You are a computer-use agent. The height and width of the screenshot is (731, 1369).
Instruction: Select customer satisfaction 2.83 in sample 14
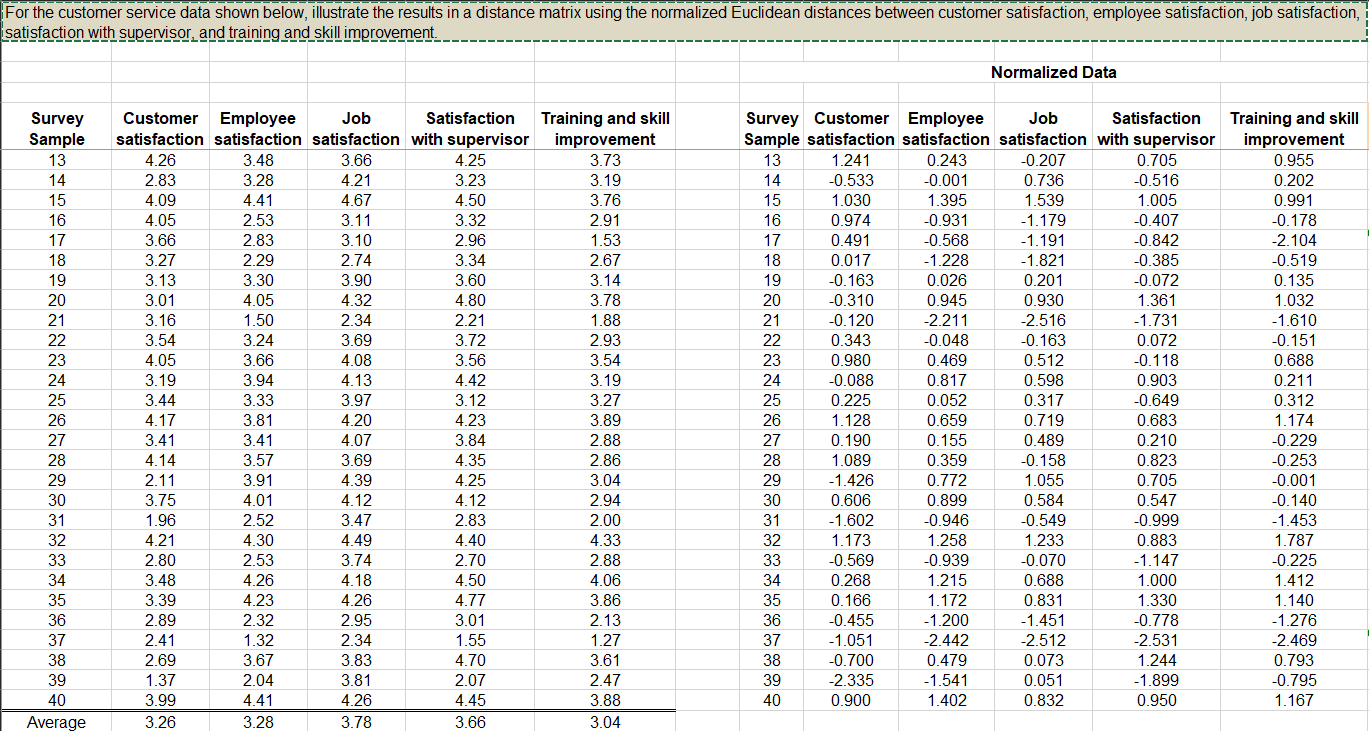point(158,180)
